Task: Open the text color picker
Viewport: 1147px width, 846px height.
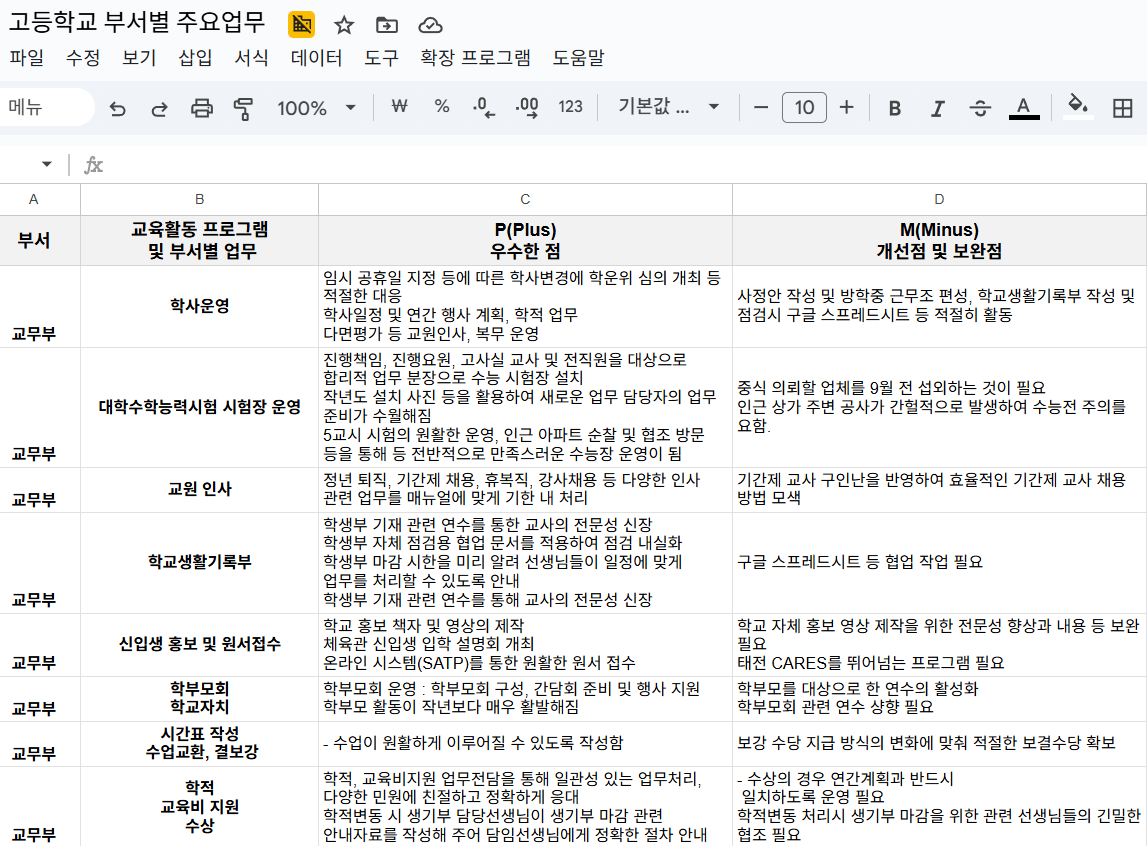Action: coord(1023,108)
